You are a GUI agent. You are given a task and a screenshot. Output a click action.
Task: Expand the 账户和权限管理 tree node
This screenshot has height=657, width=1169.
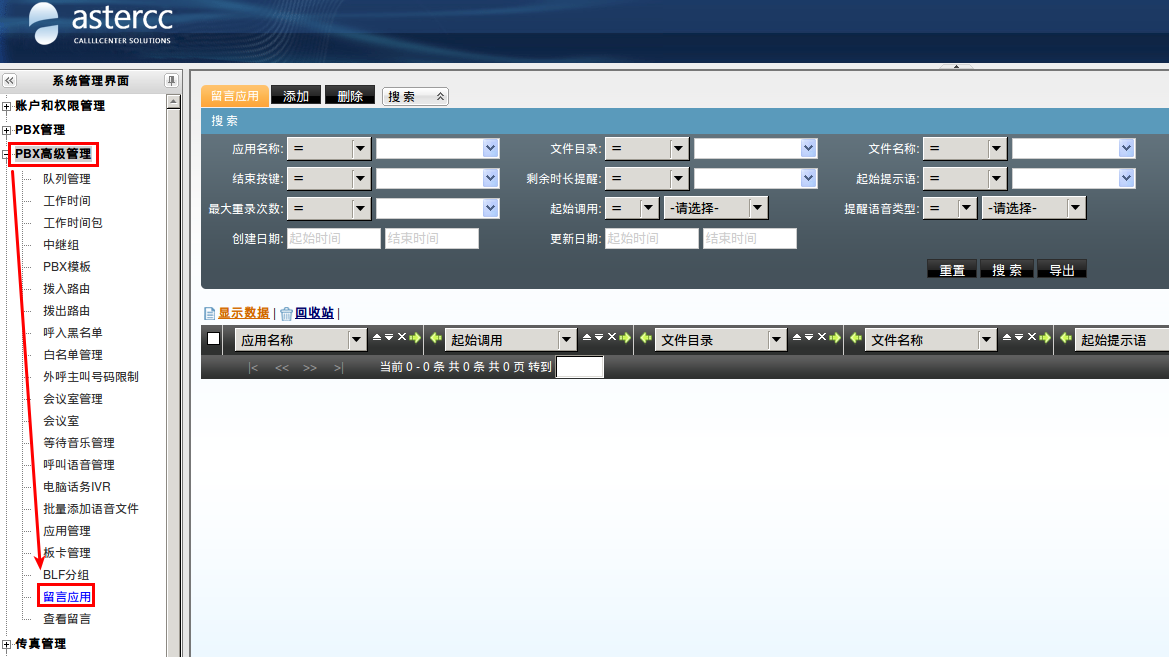coord(7,106)
